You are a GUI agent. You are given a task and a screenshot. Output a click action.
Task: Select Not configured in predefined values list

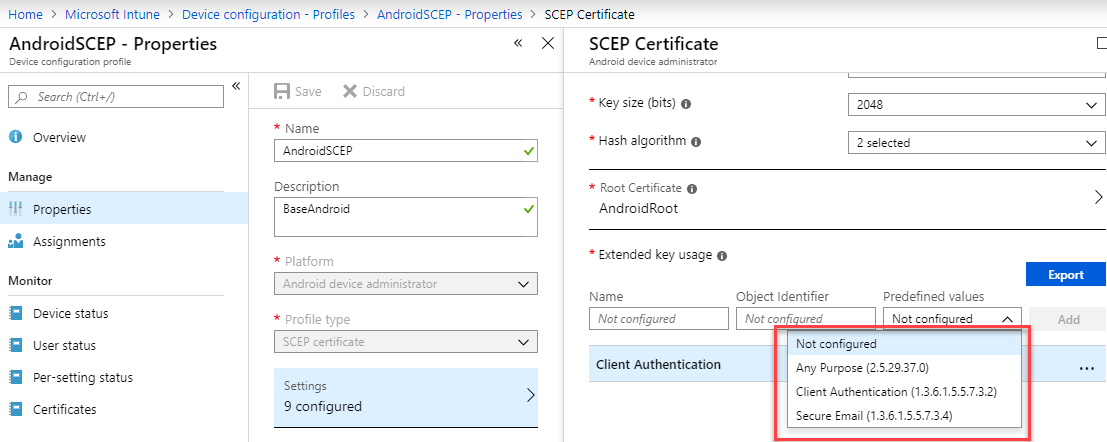coord(904,344)
